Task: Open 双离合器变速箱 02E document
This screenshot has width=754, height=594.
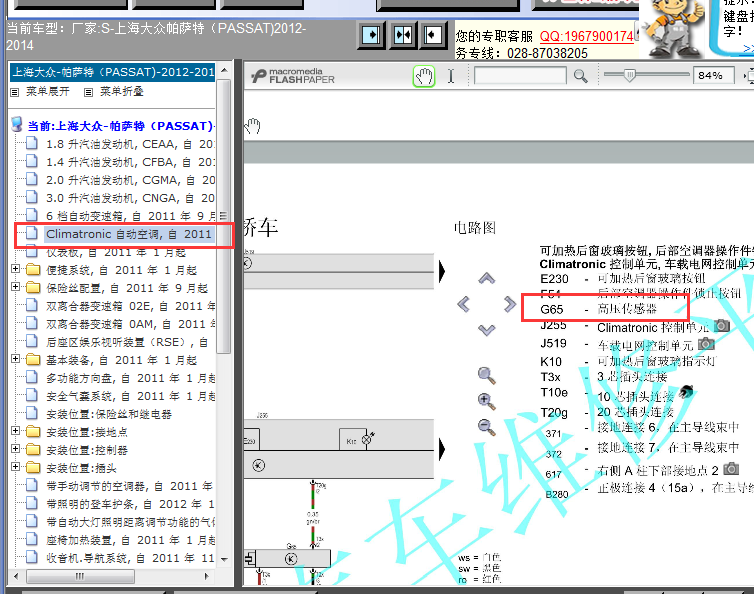Action: pyautogui.click(x=130, y=306)
